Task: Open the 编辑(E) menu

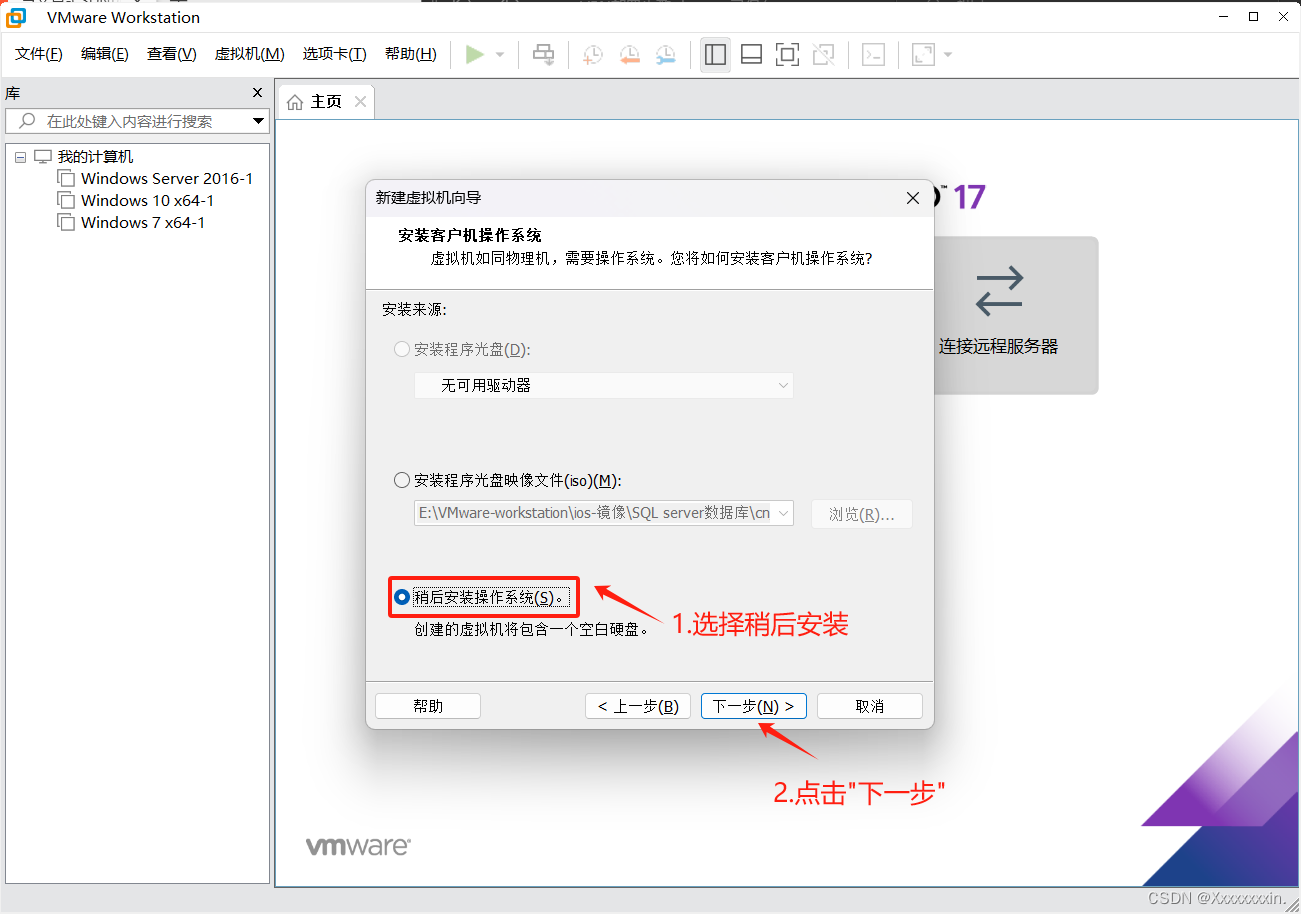Action: pos(105,54)
